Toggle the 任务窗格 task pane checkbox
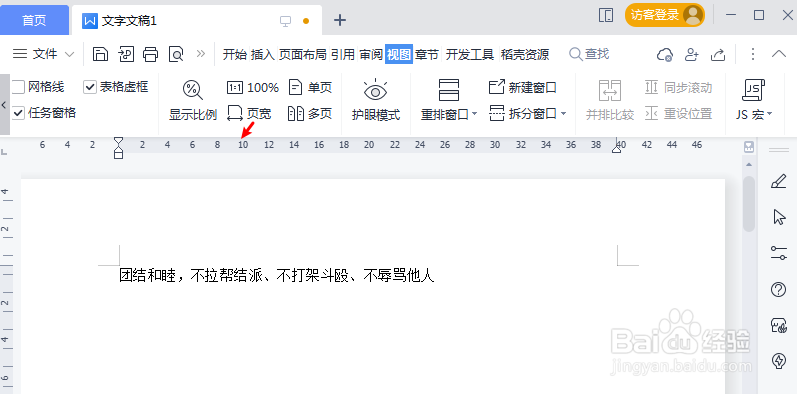The height and width of the screenshot is (394, 797). click(18, 113)
